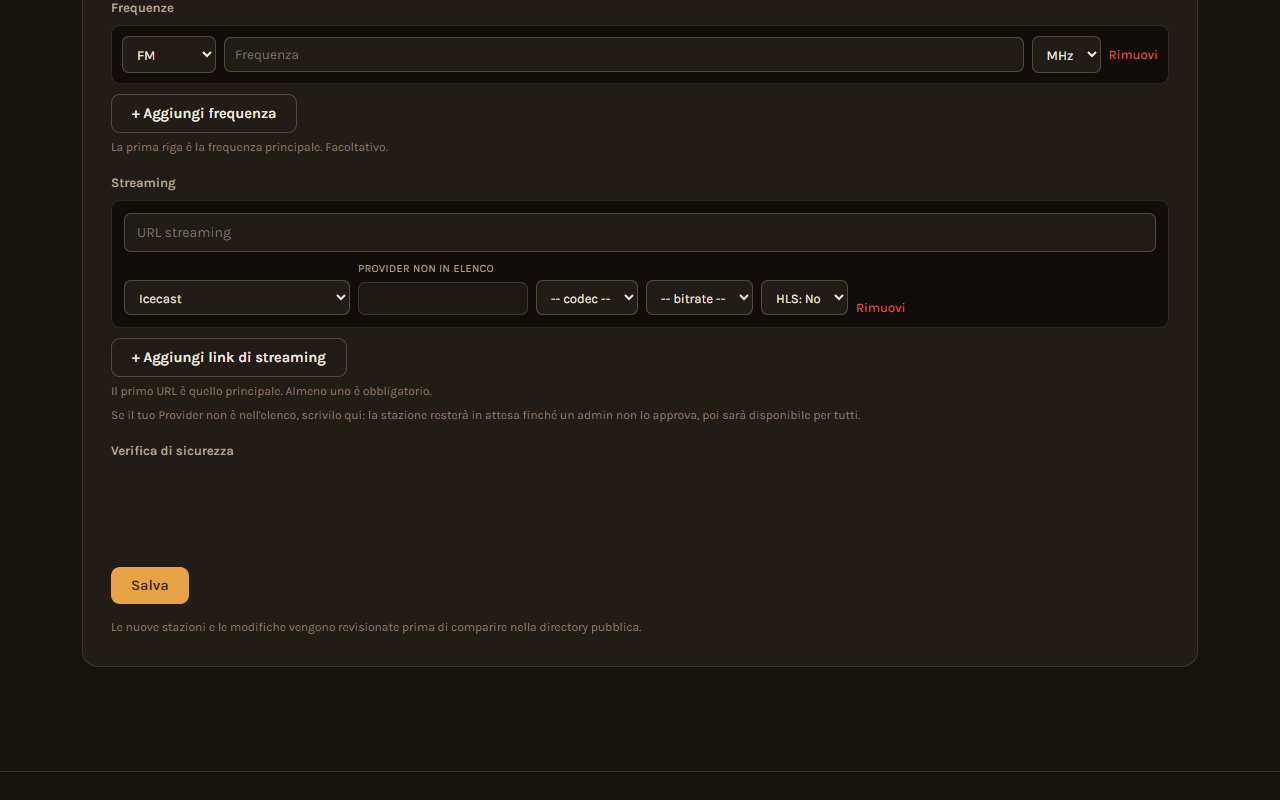Click the Provider non in elenco field

[x=443, y=298]
